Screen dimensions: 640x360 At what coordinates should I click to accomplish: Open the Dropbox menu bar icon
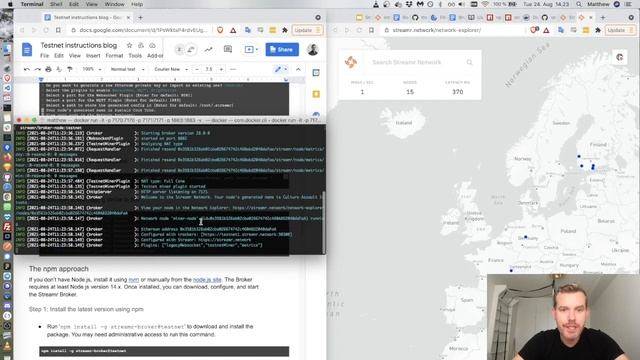click(409, 4)
